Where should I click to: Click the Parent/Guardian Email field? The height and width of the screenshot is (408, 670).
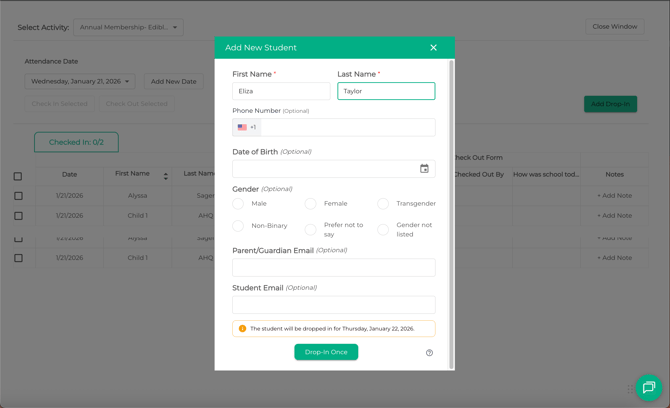pos(333,268)
